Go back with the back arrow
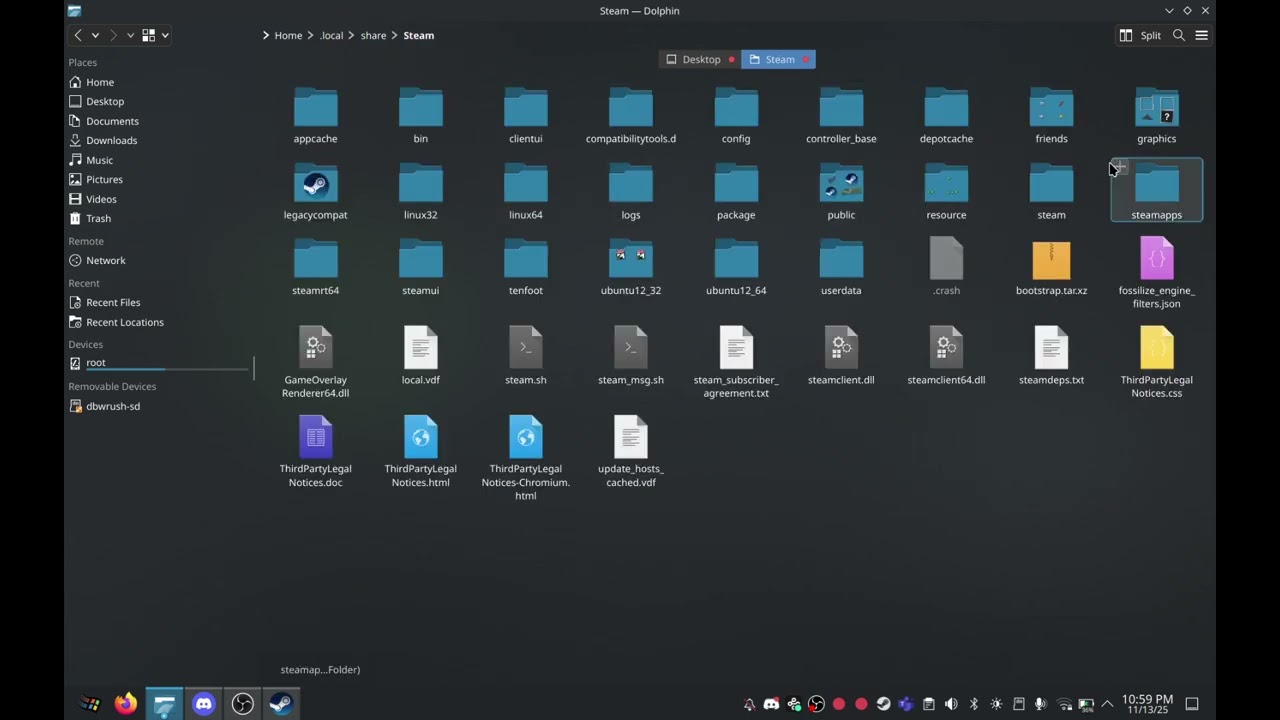 pyautogui.click(x=78, y=35)
